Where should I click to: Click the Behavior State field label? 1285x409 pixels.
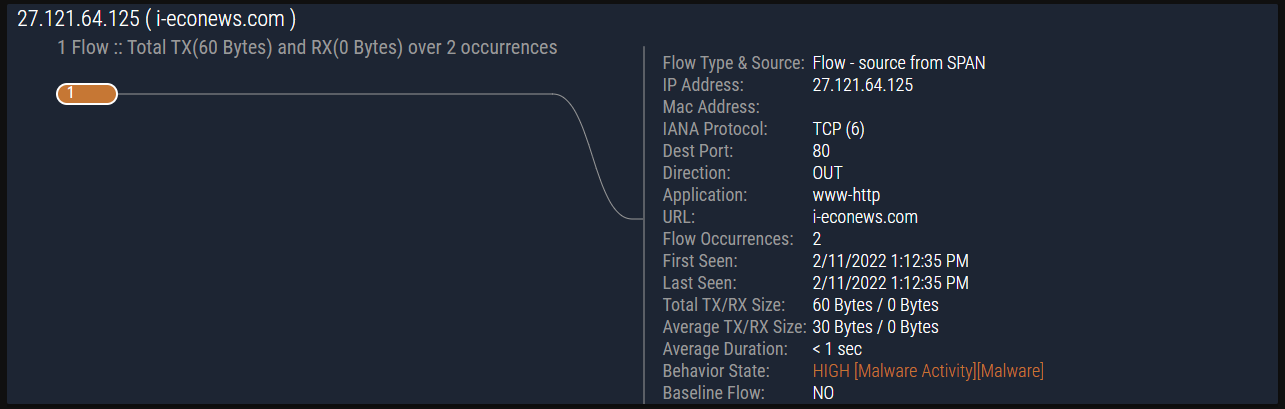(x=714, y=371)
